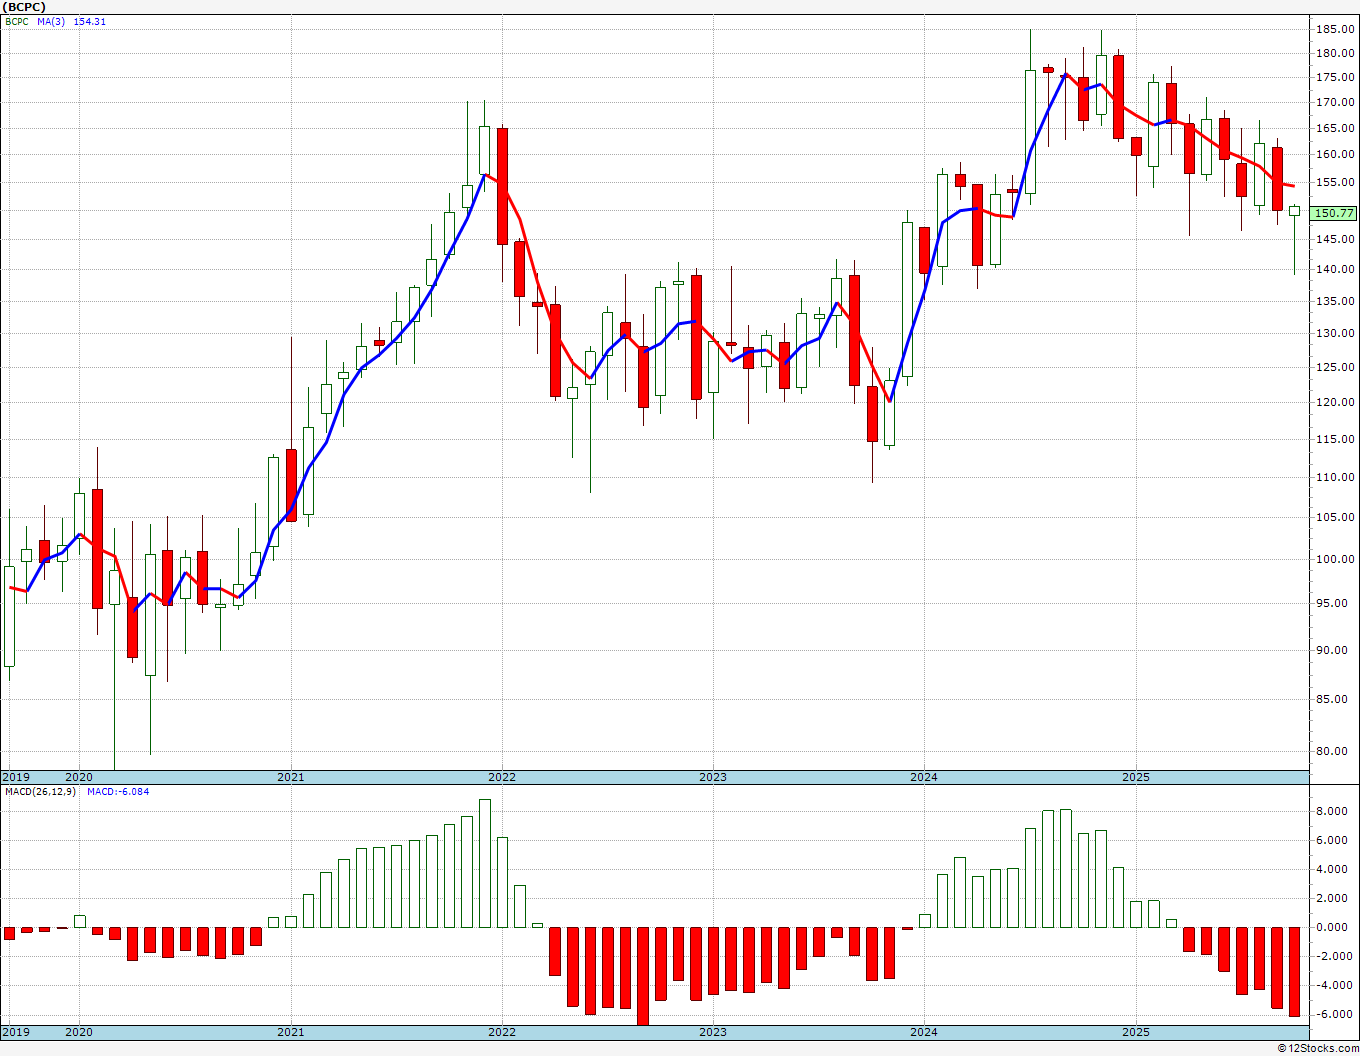Click the 145.00 price axis tick
The height and width of the screenshot is (1056, 1360).
pos(1335,239)
